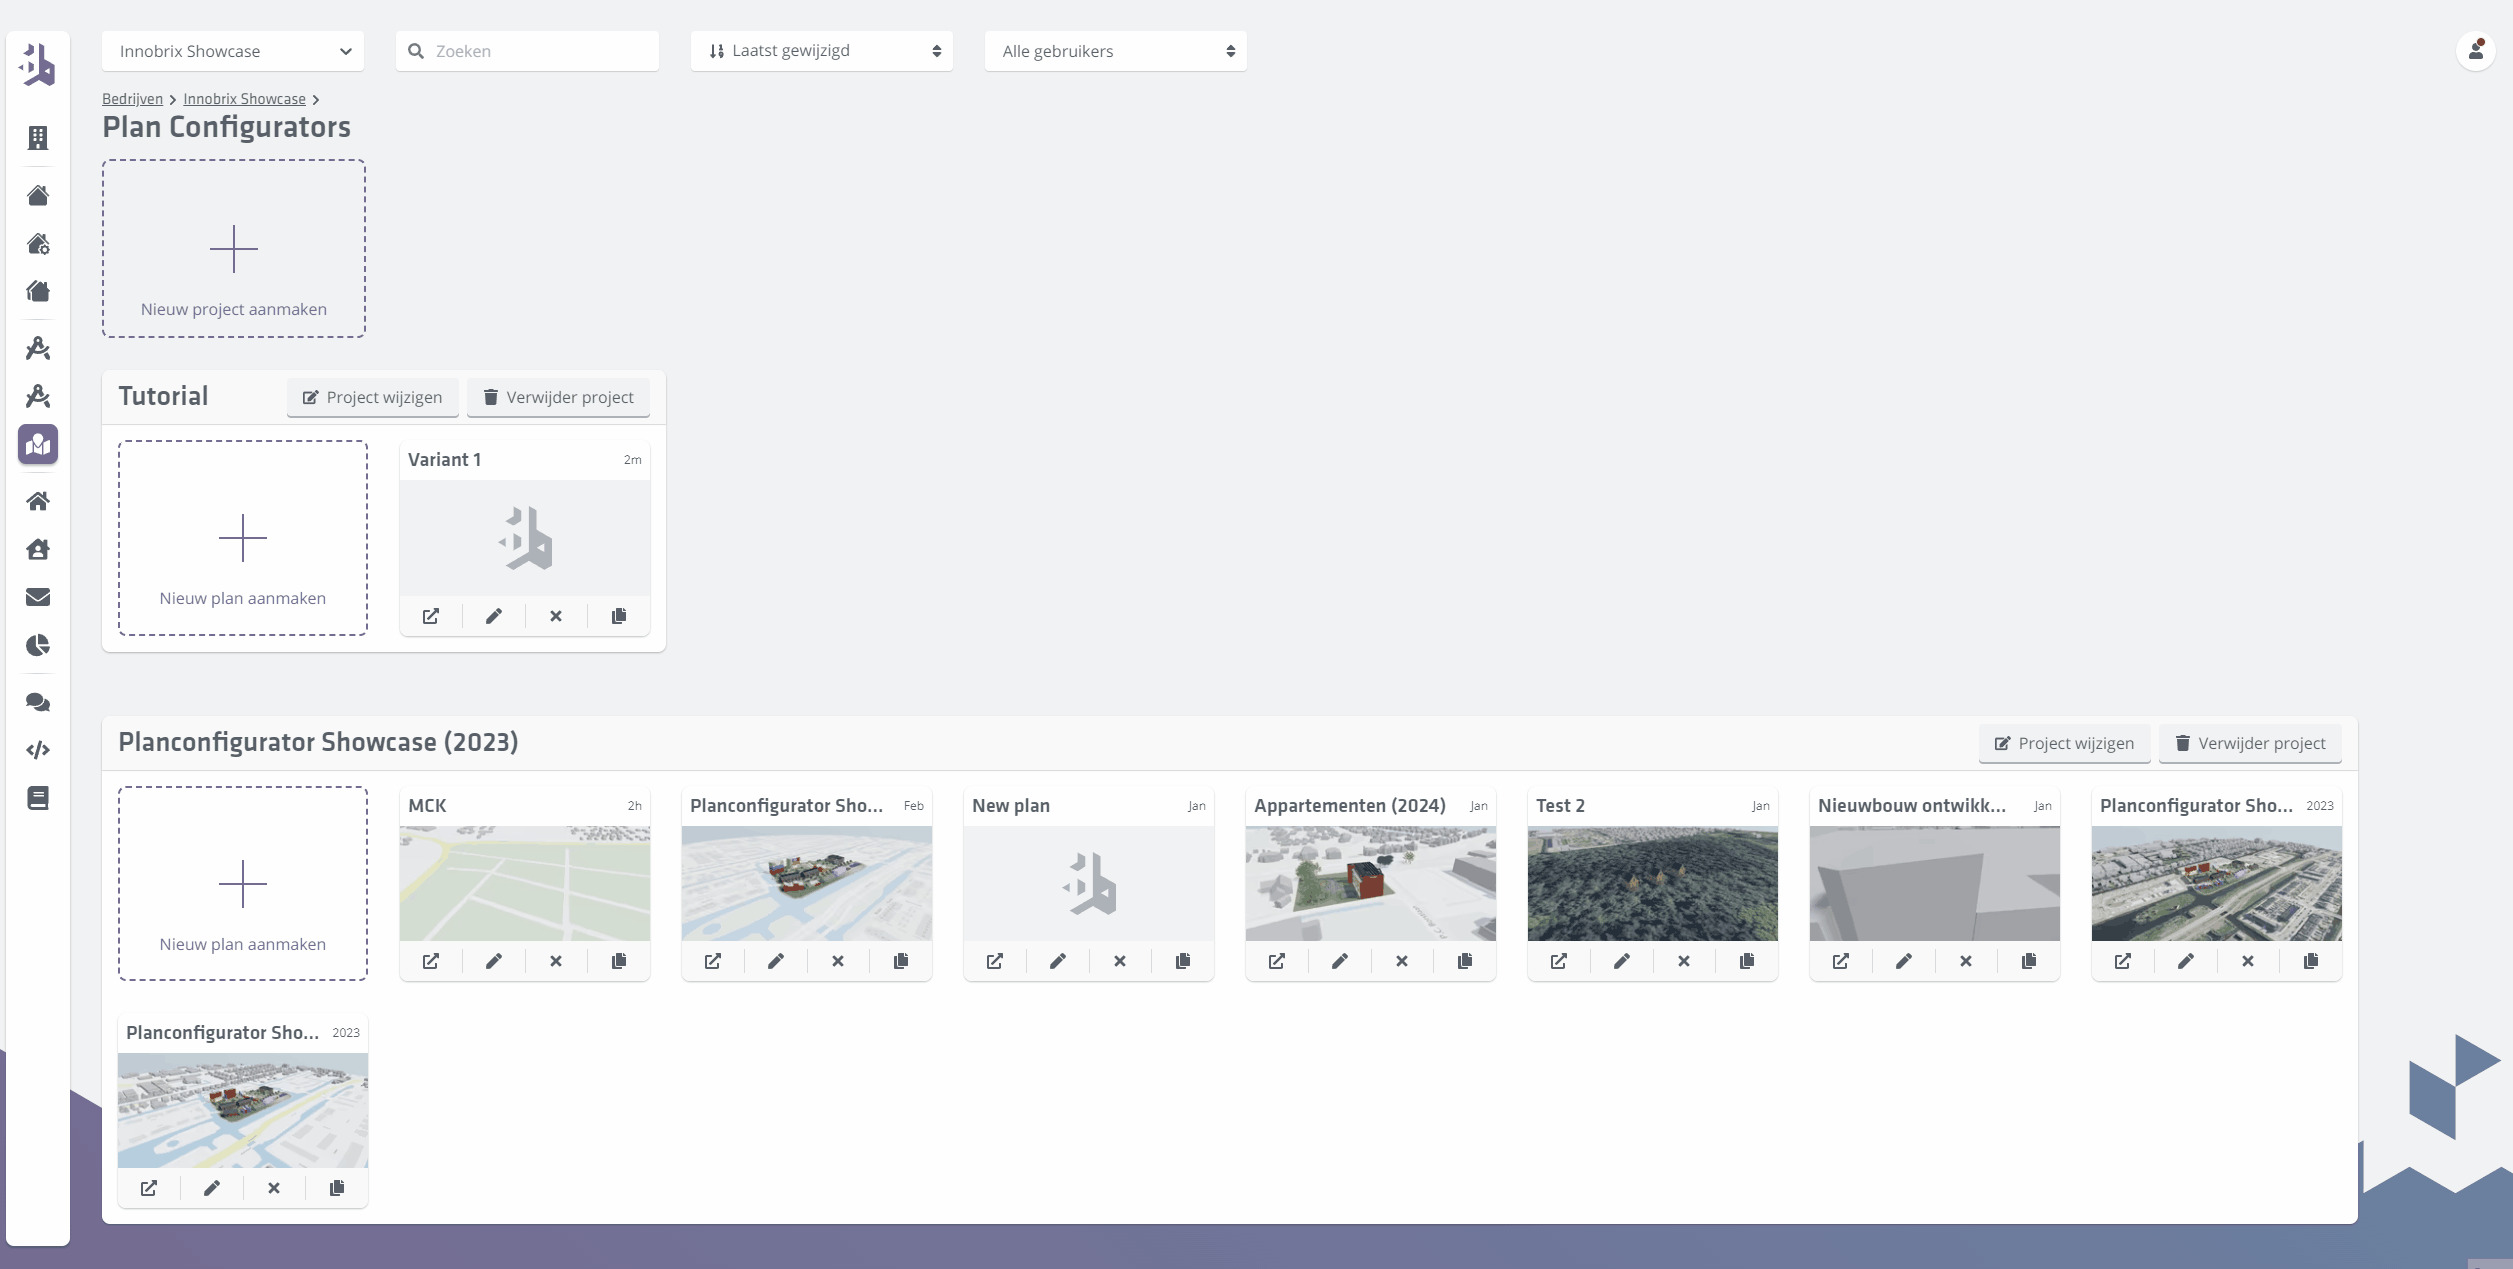The width and height of the screenshot is (2513, 1269).
Task: Open the Innobrix Showcase project dropdown
Action: 232,50
